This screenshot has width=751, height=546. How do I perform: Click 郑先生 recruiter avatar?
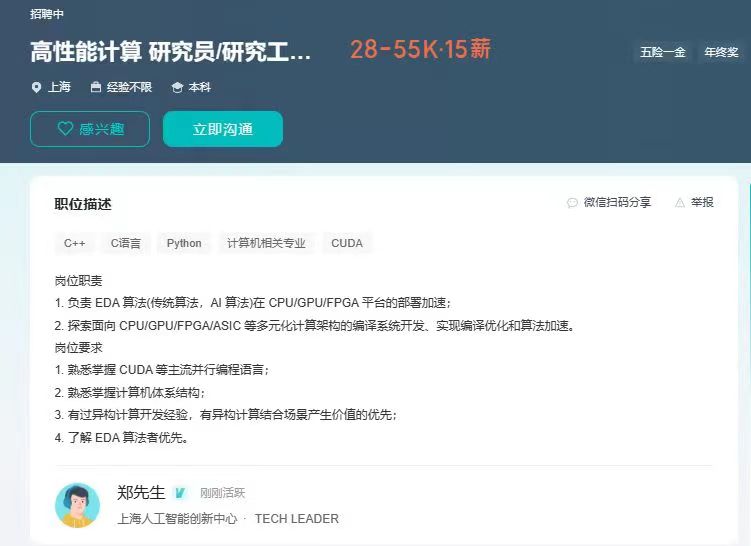78,505
